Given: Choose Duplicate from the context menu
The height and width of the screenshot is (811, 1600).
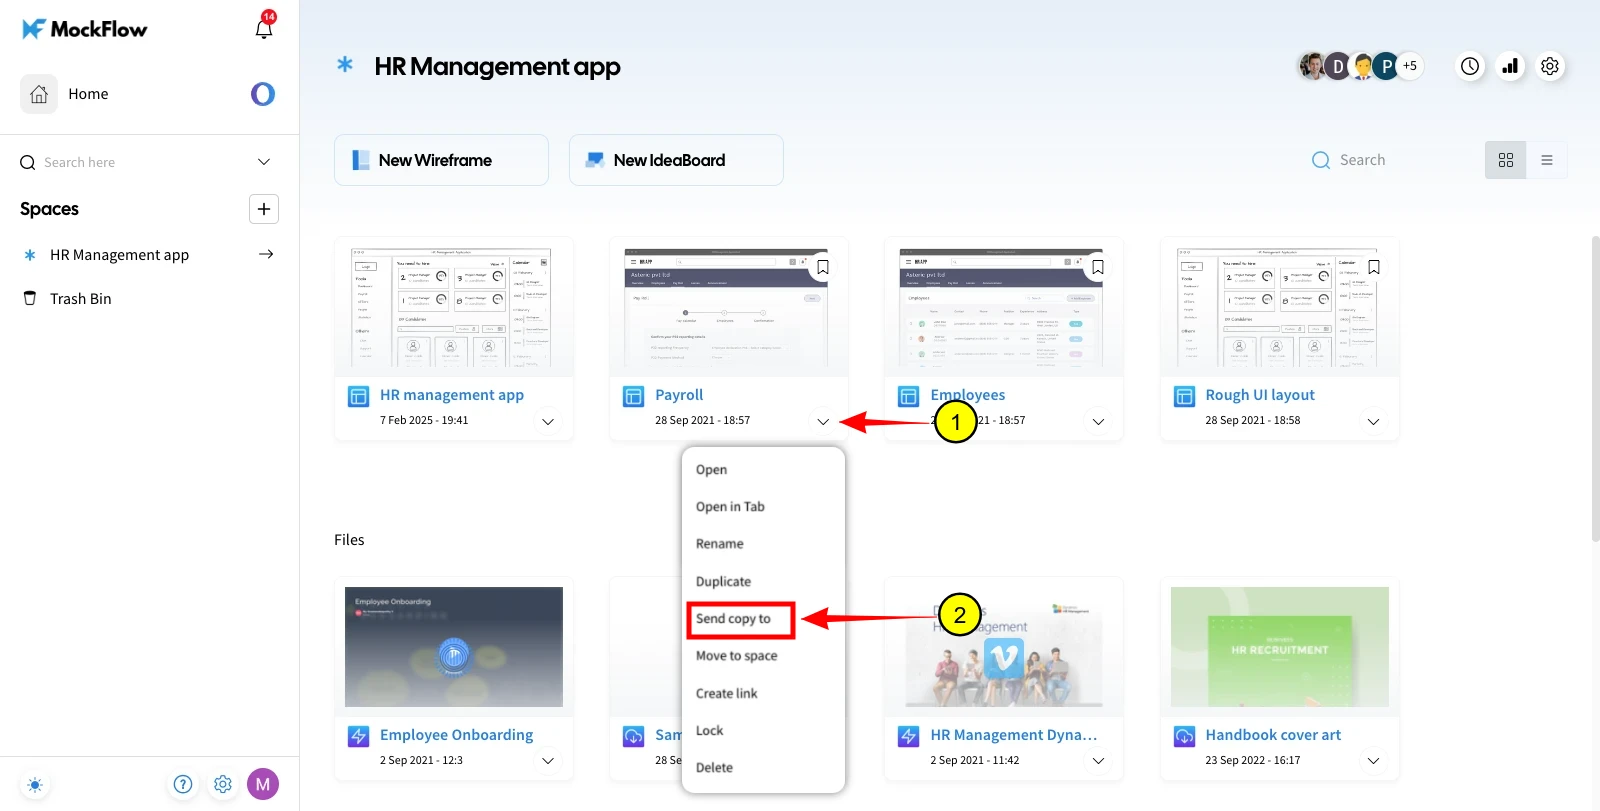Looking at the screenshot, I should [723, 582].
